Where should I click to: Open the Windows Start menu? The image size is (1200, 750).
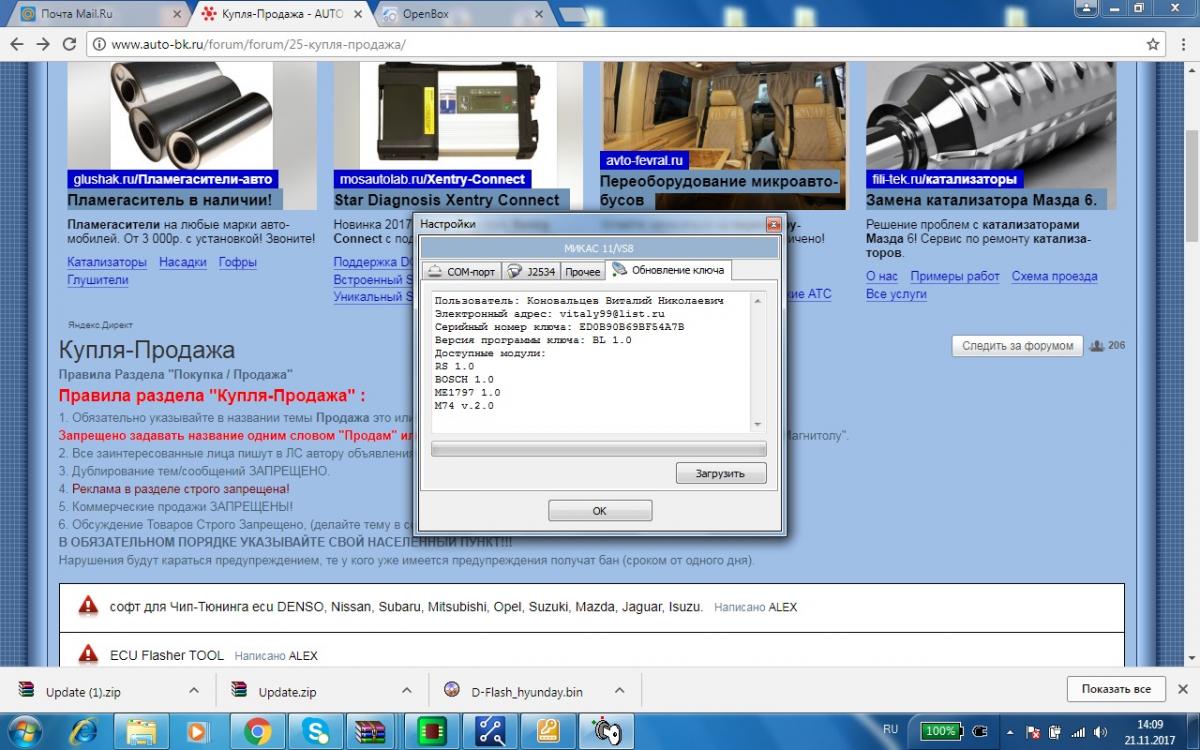(x=23, y=731)
